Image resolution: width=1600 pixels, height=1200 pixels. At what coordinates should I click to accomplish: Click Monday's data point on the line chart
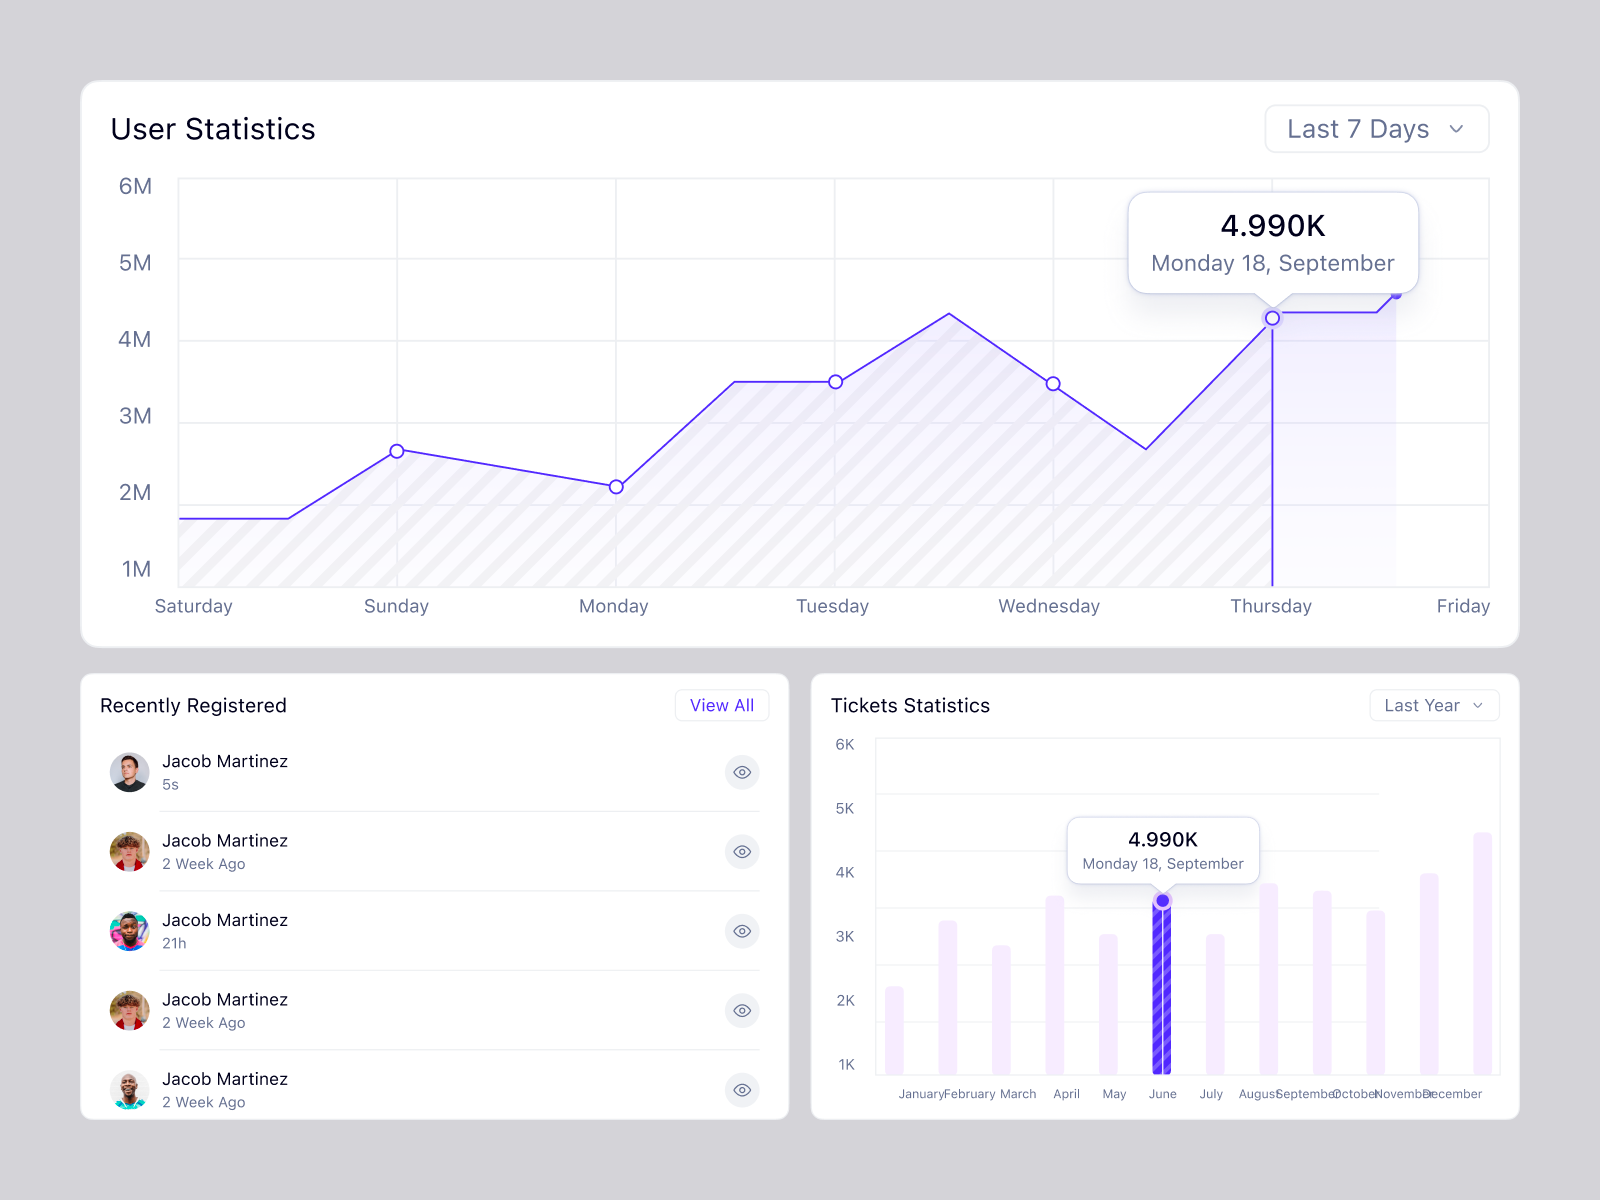pyautogui.click(x=614, y=487)
